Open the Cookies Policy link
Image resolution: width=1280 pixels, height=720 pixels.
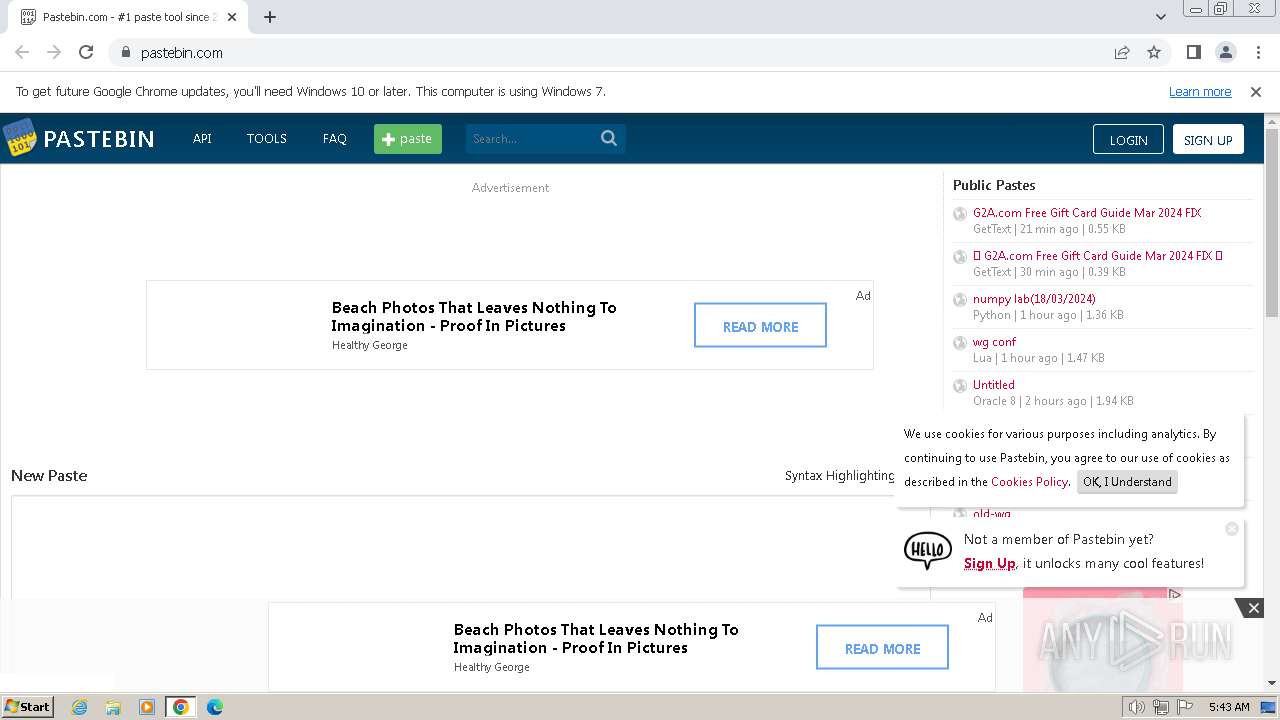click(1029, 482)
